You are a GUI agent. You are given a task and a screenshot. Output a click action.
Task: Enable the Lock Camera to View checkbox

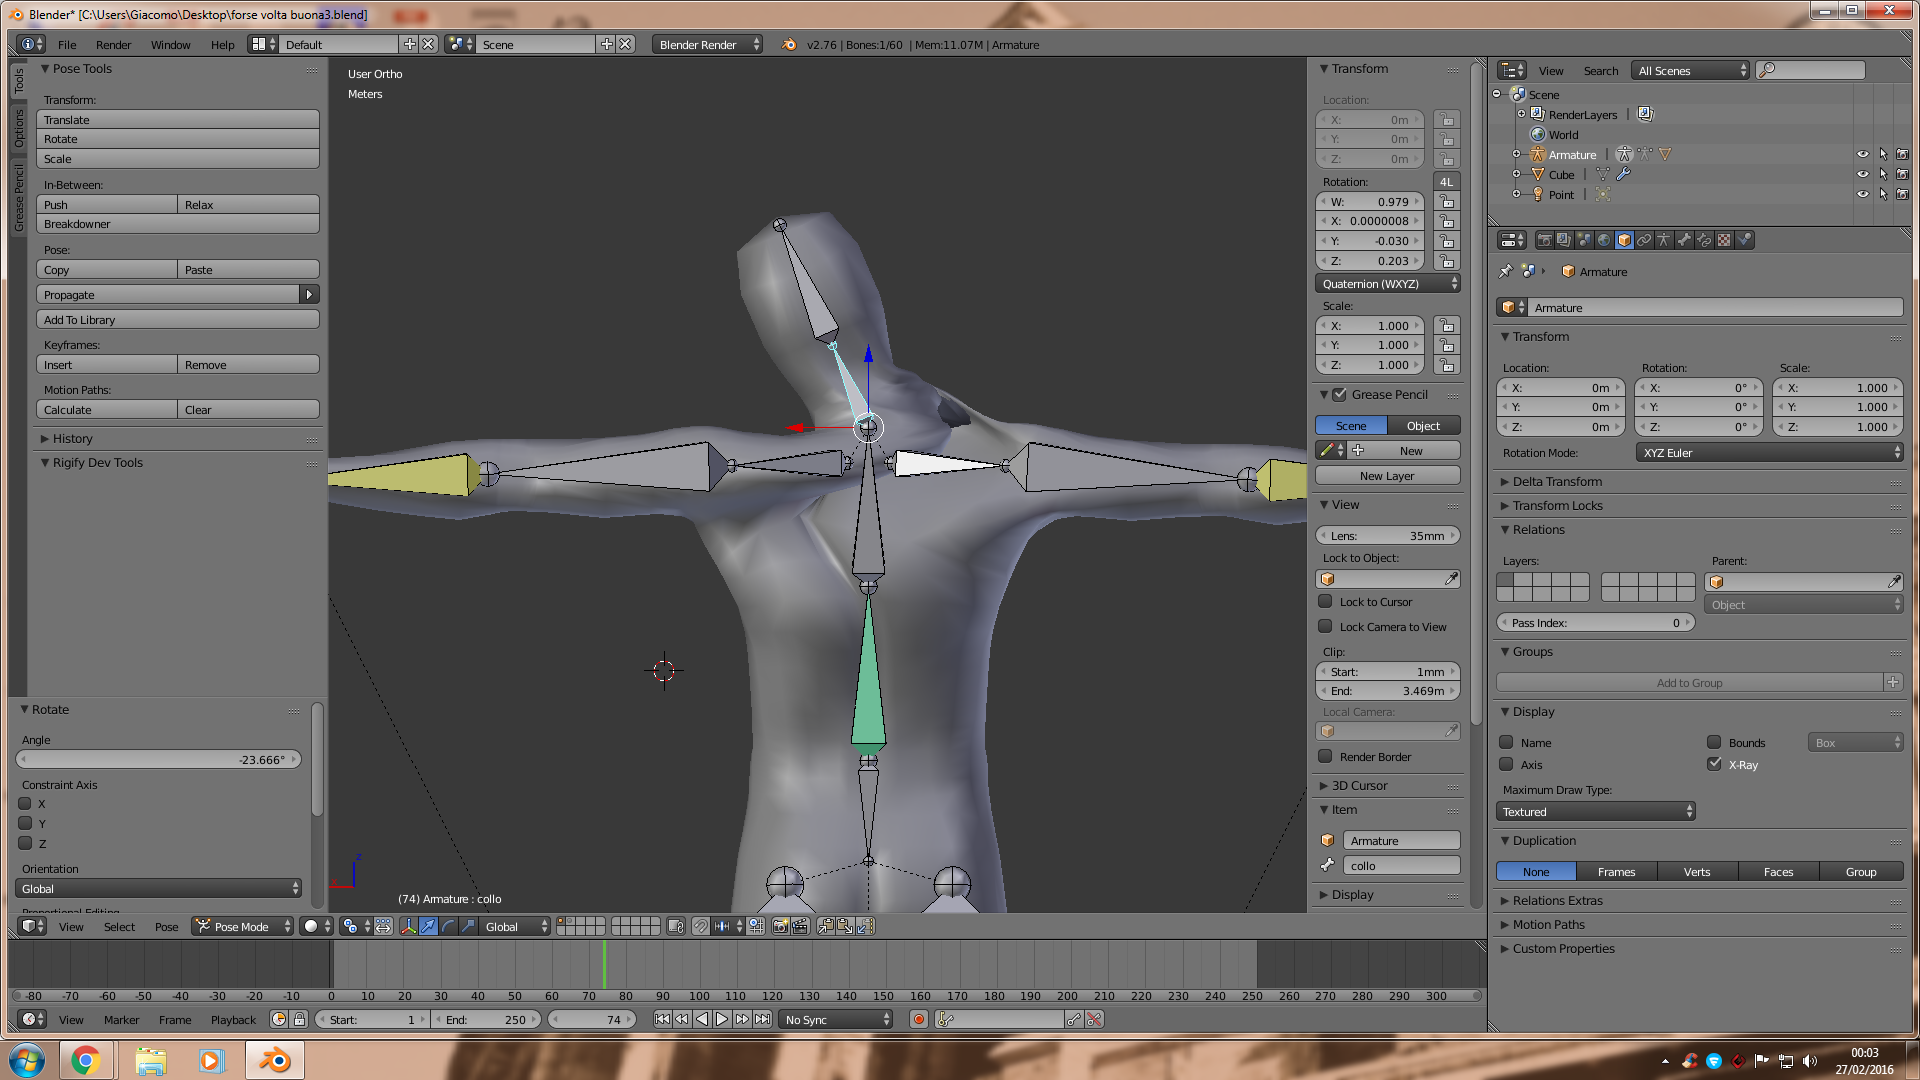1325,626
